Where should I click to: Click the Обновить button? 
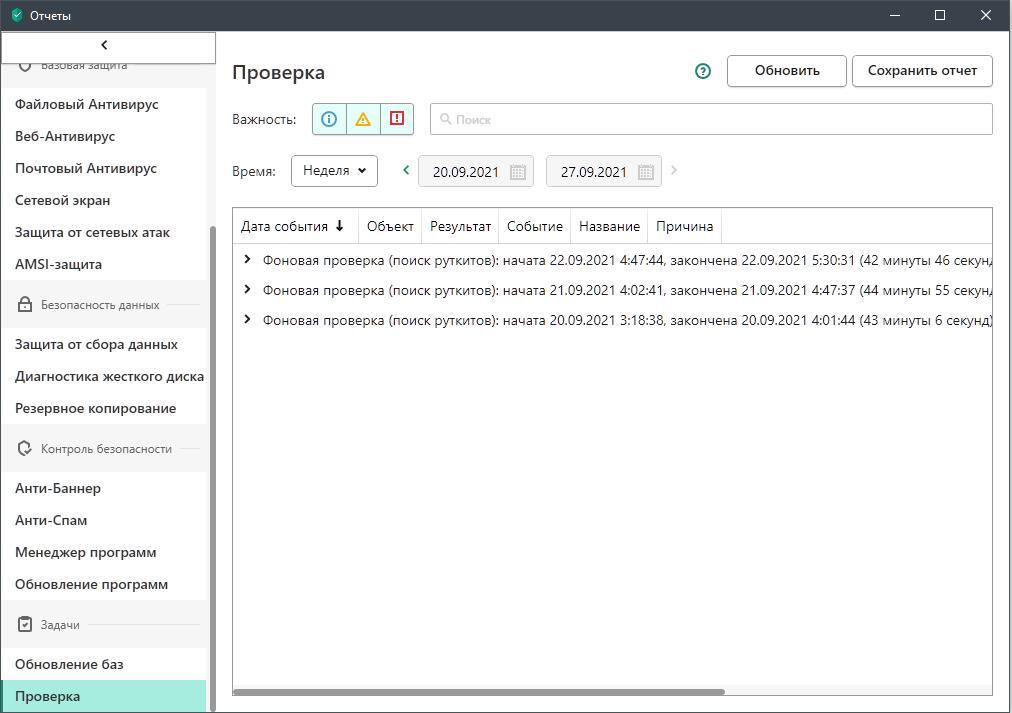point(786,71)
